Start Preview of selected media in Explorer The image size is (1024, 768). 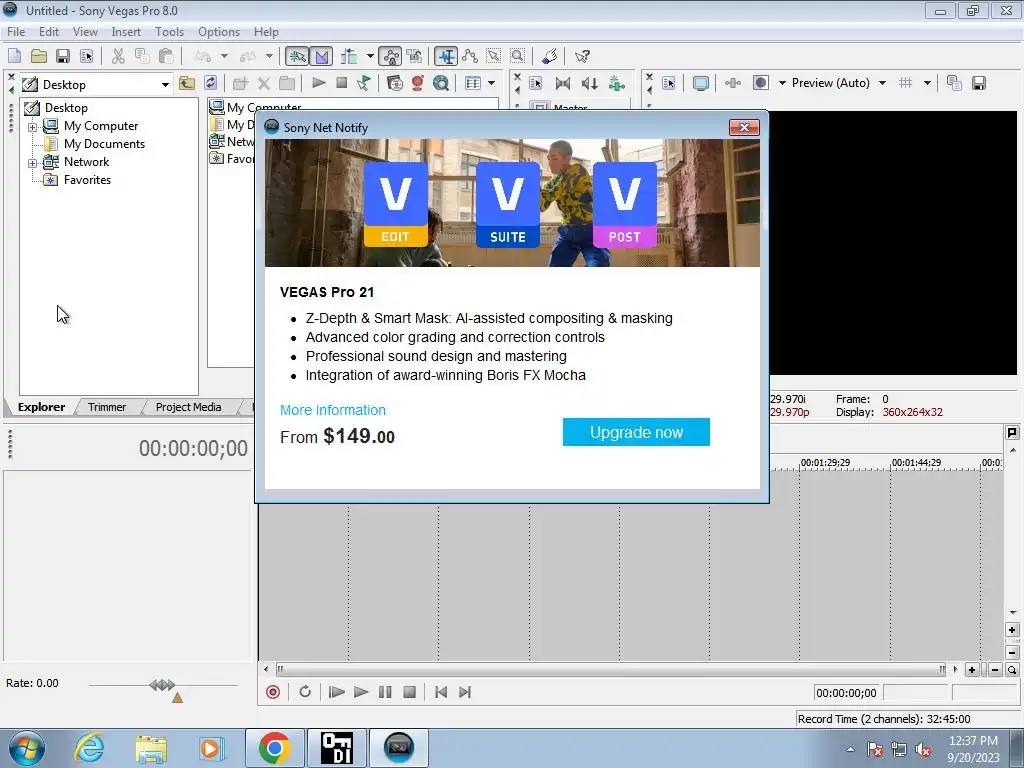pyautogui.click(x=319, y=83)
